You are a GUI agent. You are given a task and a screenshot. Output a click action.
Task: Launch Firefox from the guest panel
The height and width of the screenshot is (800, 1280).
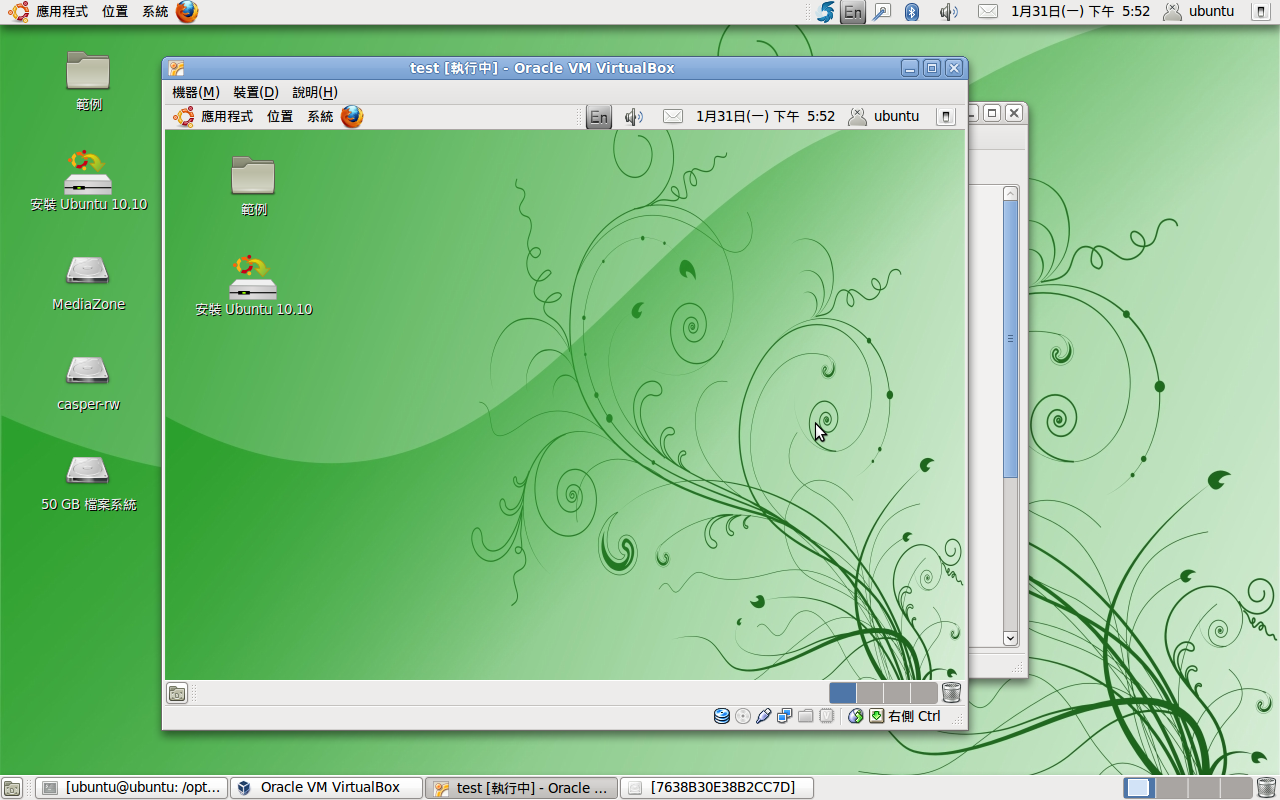[352, 117]
